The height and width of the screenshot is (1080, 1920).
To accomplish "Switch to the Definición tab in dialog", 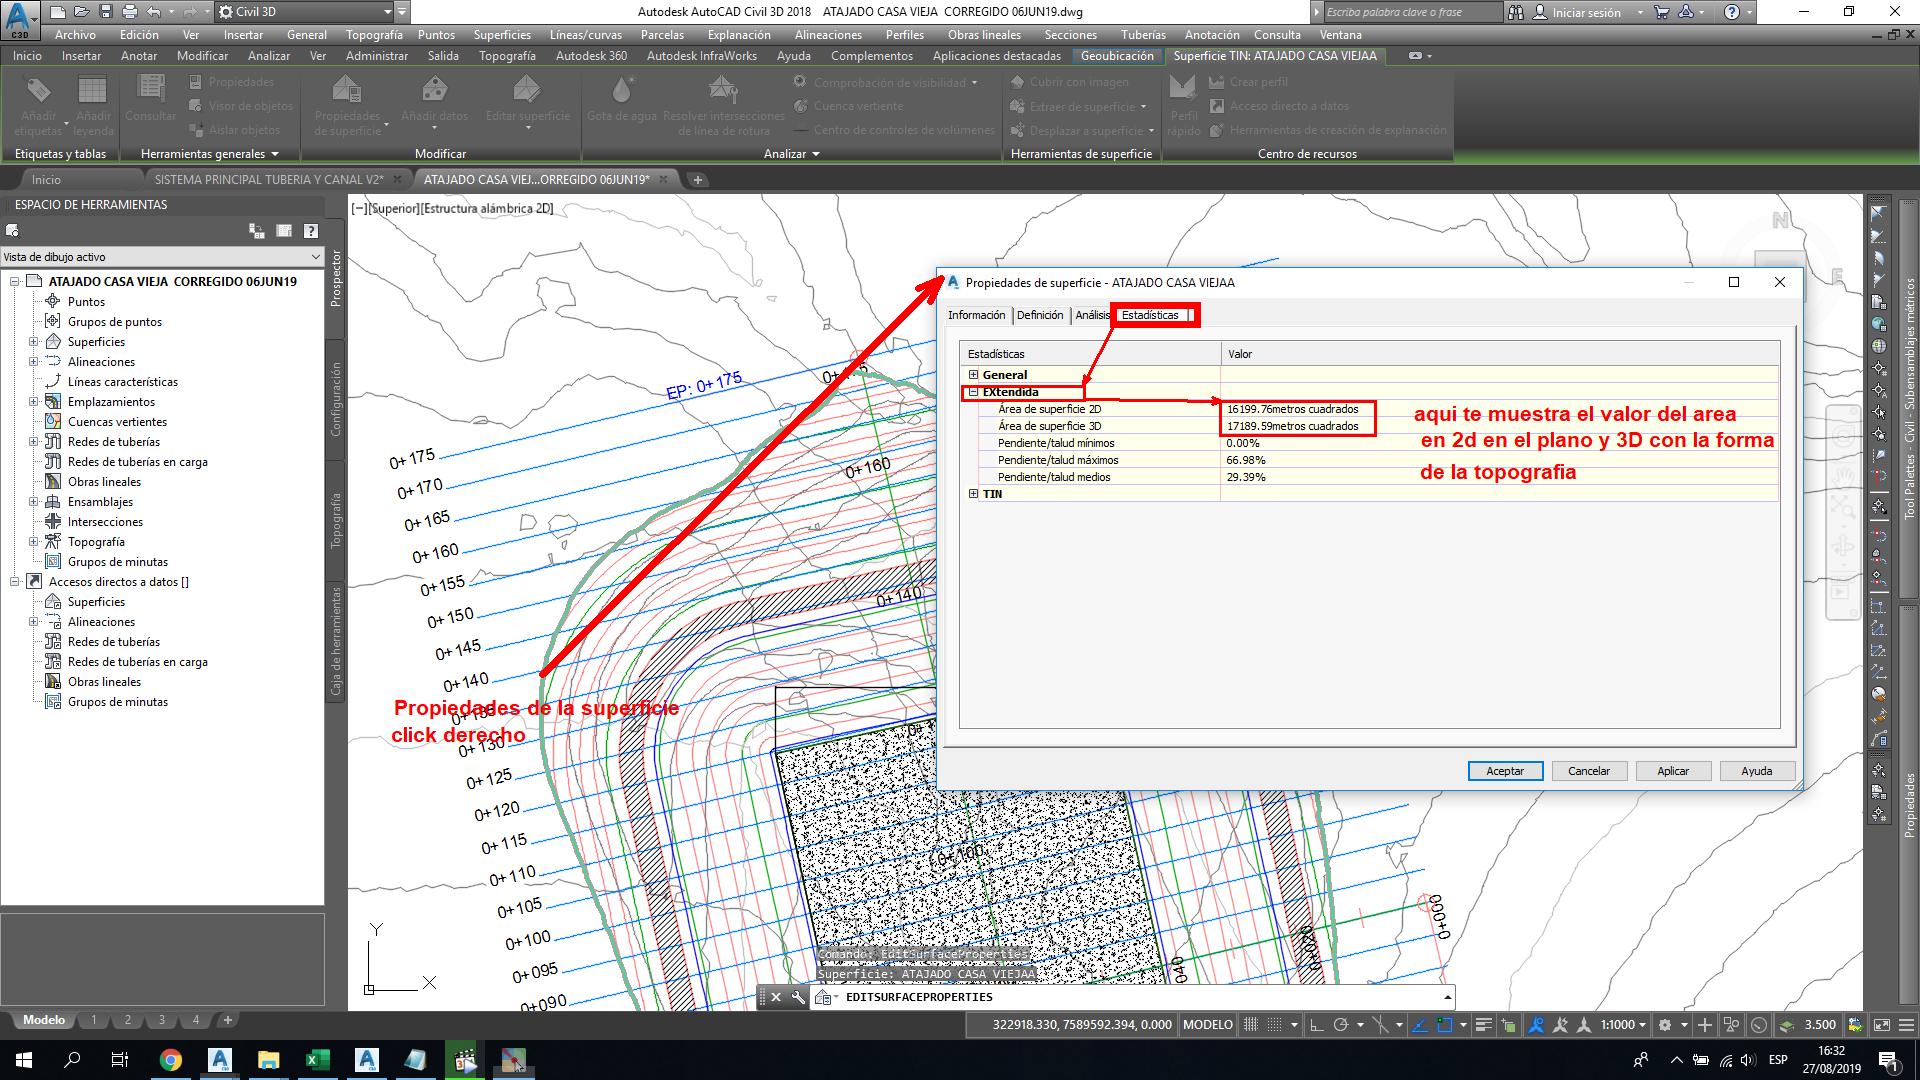I will (1040, 315).
